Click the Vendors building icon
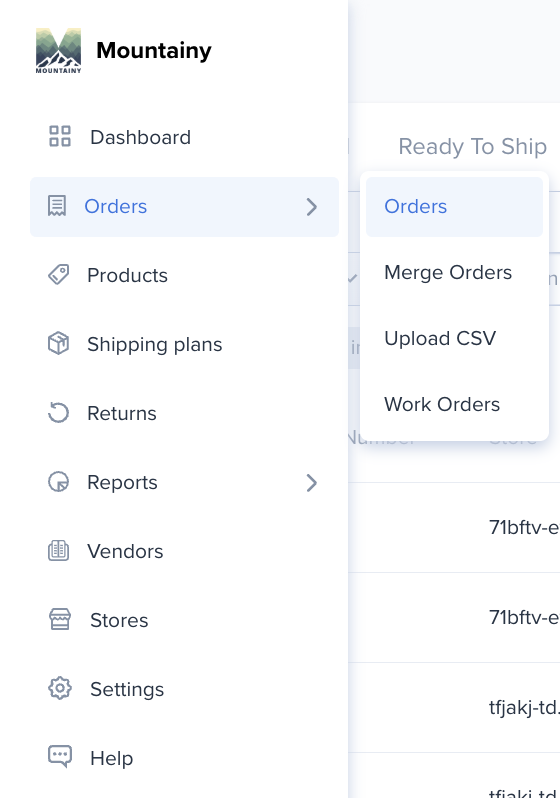 coord(58,551)
